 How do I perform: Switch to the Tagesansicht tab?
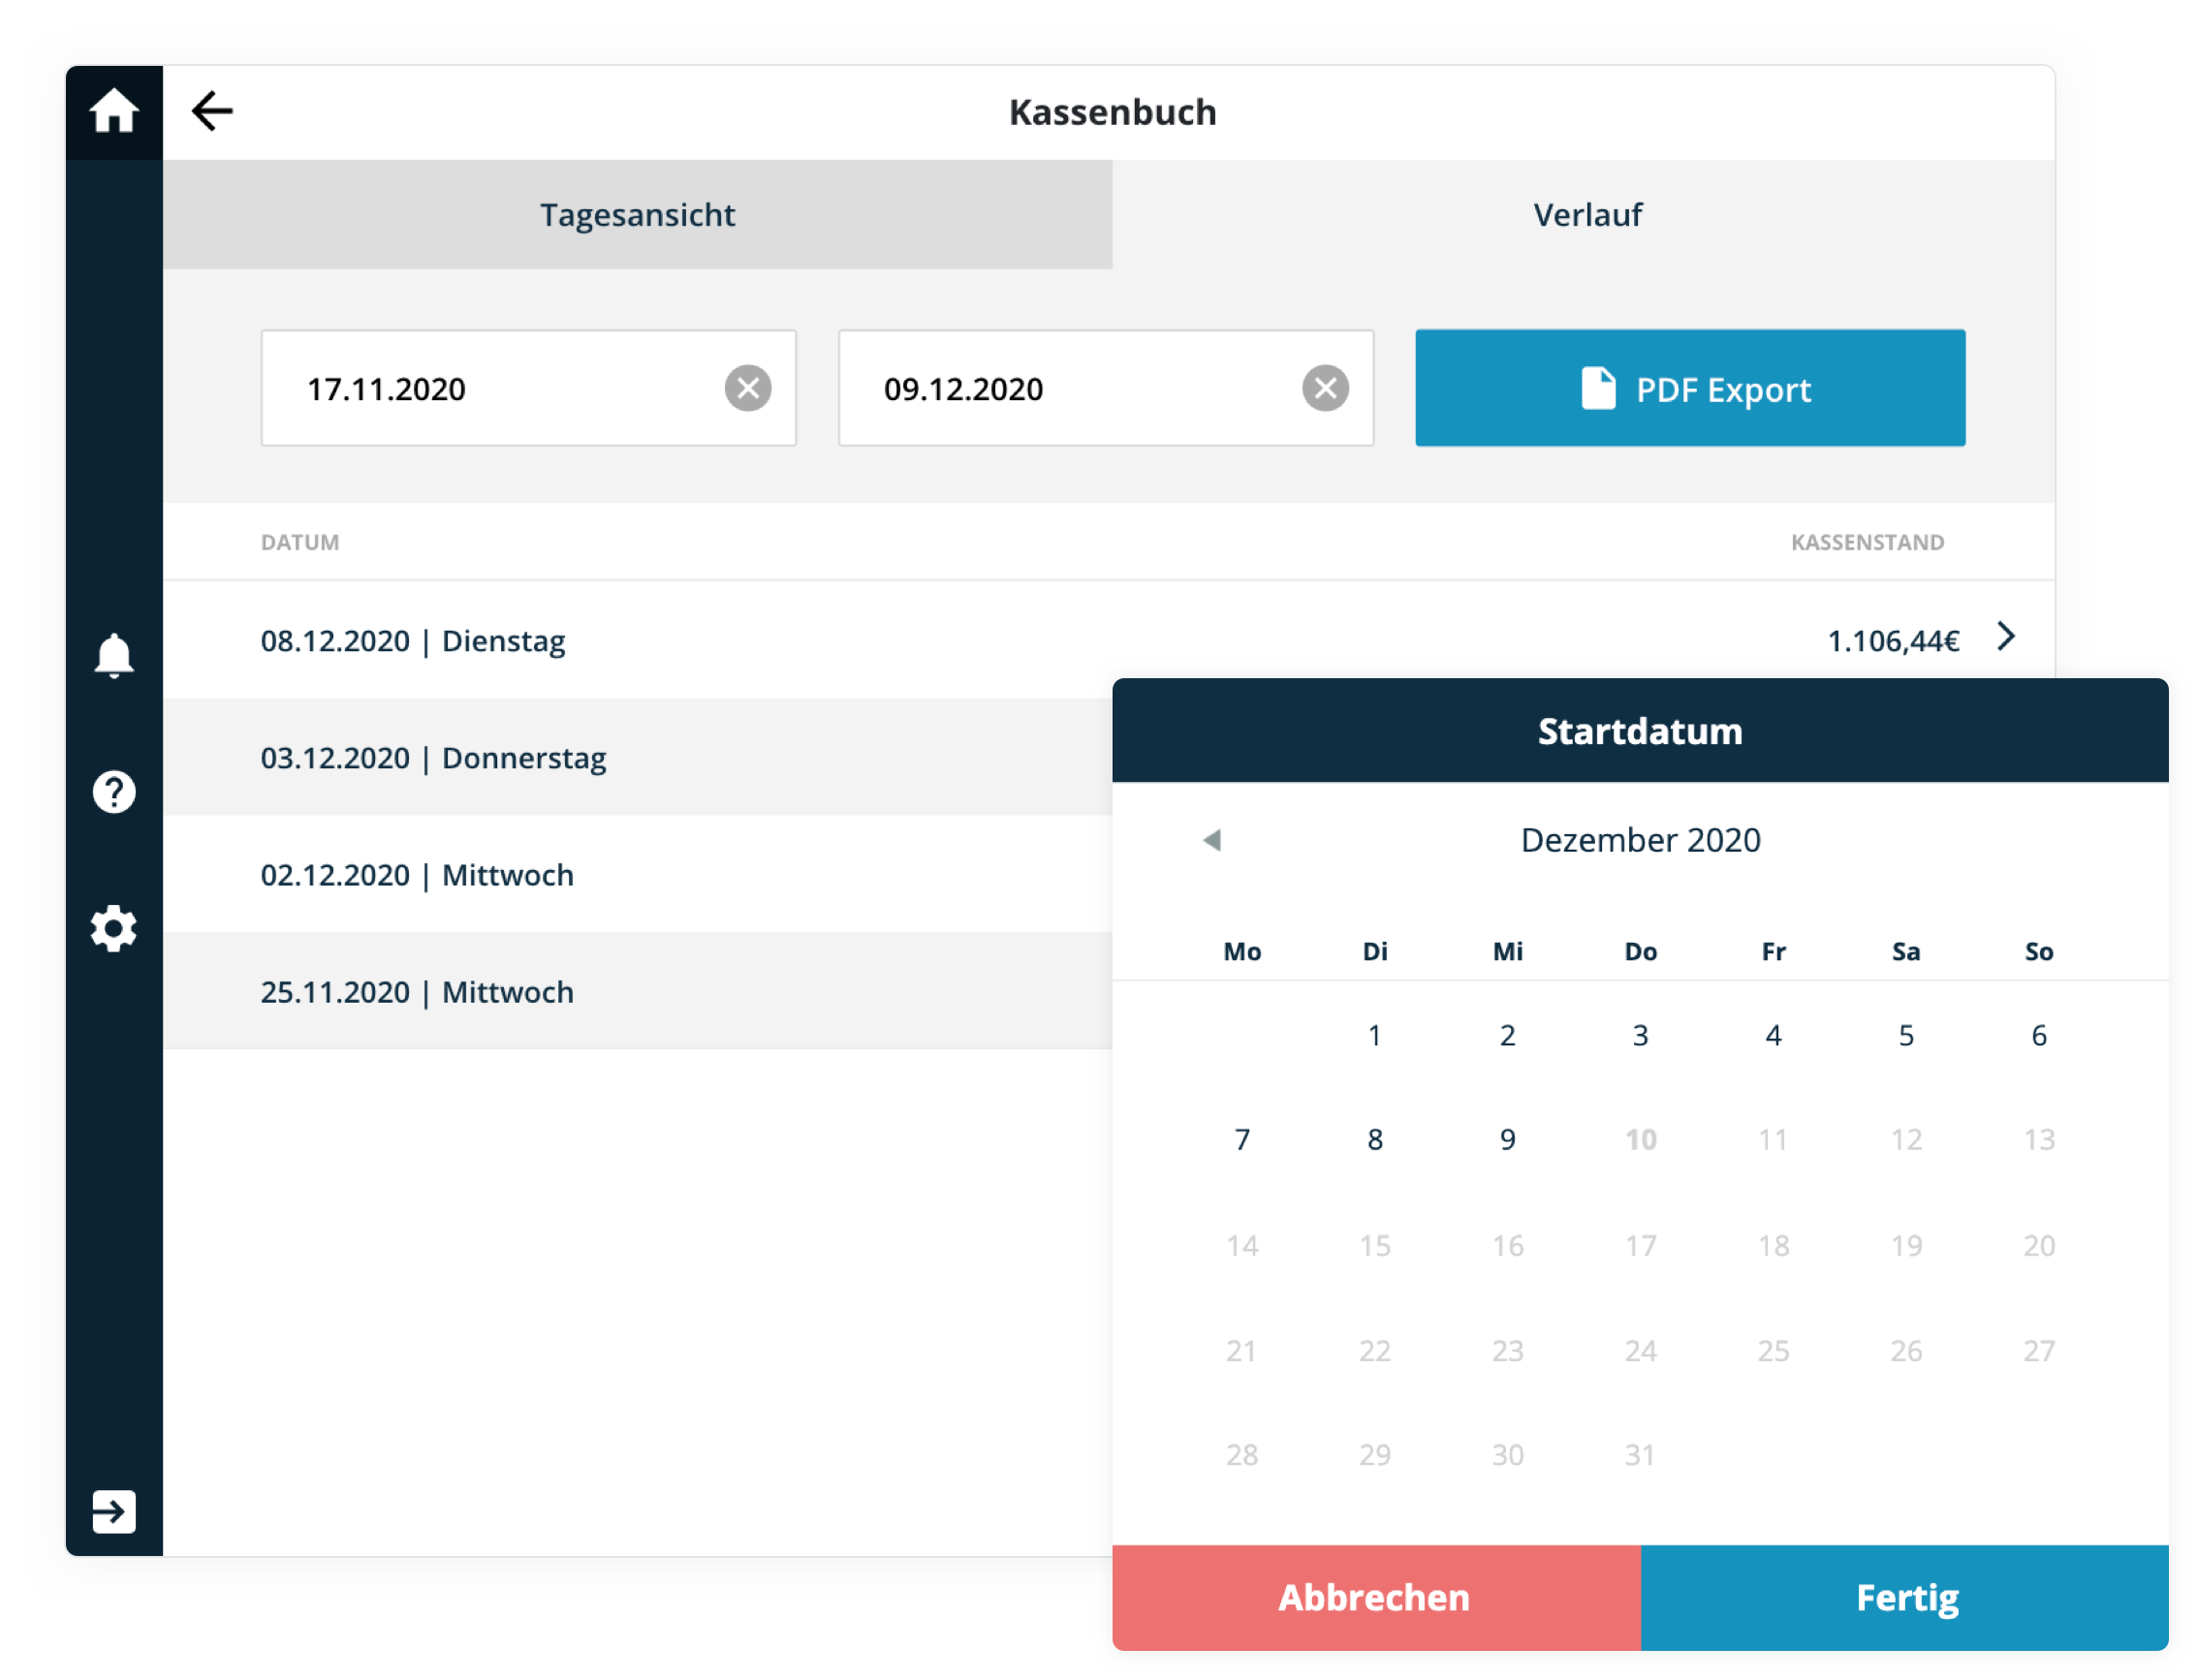pyautogui.click(x=637, y=215)
